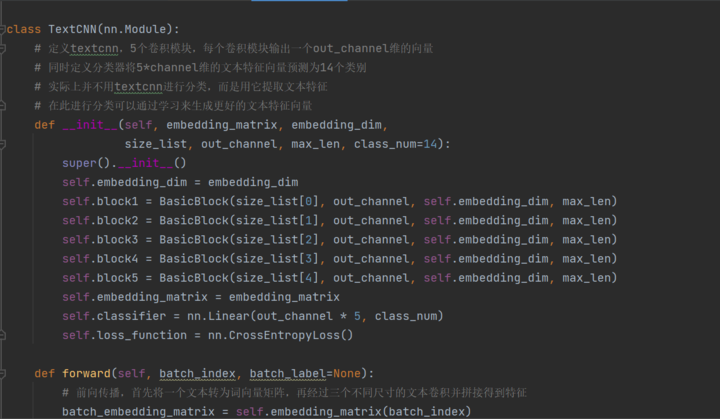720x419 pixels.
Task: Click super() call in __init__ body
Action: point(86,163)
